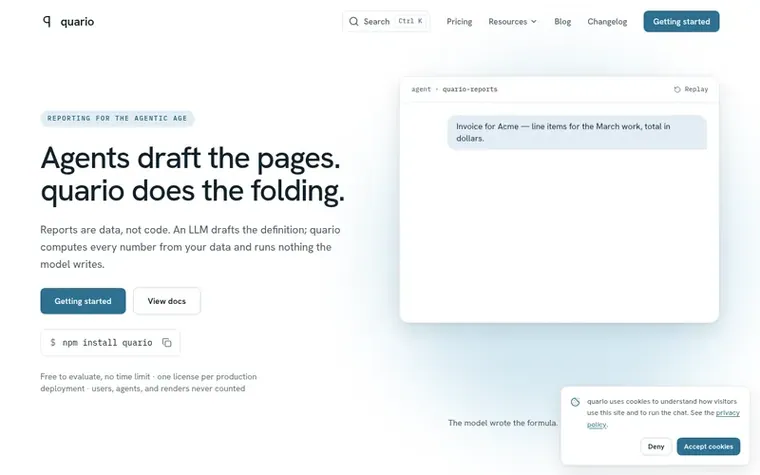Click the Reporting for the agentic age badge
Screen dimensions: 760x475
pyautogui.click(x=117, y=118)
